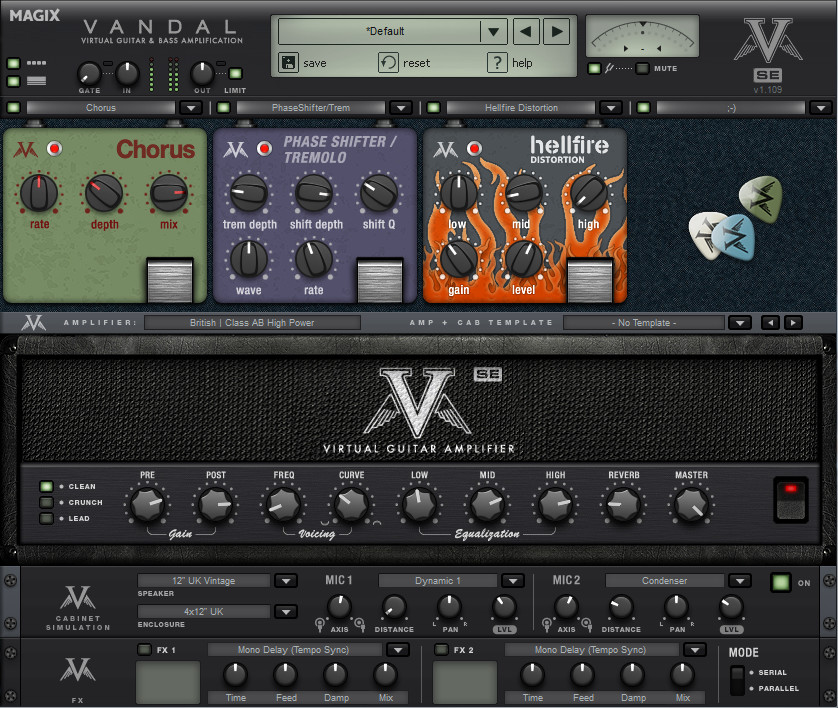Viewport: 838px width, 708px height.
Task: Open help via the question mark icon
Action: click(x=498, y=63)
